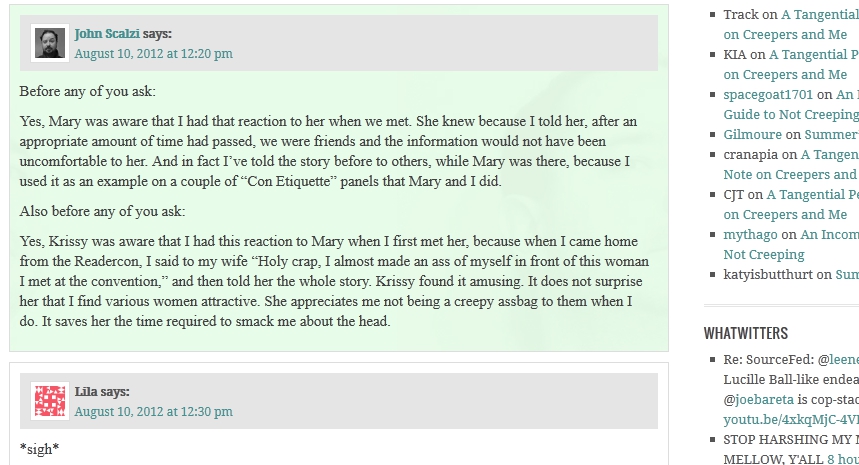Screen dimensions: 859x465
Task: Open the post katyisbutthurt commented on
Action: 846,275
